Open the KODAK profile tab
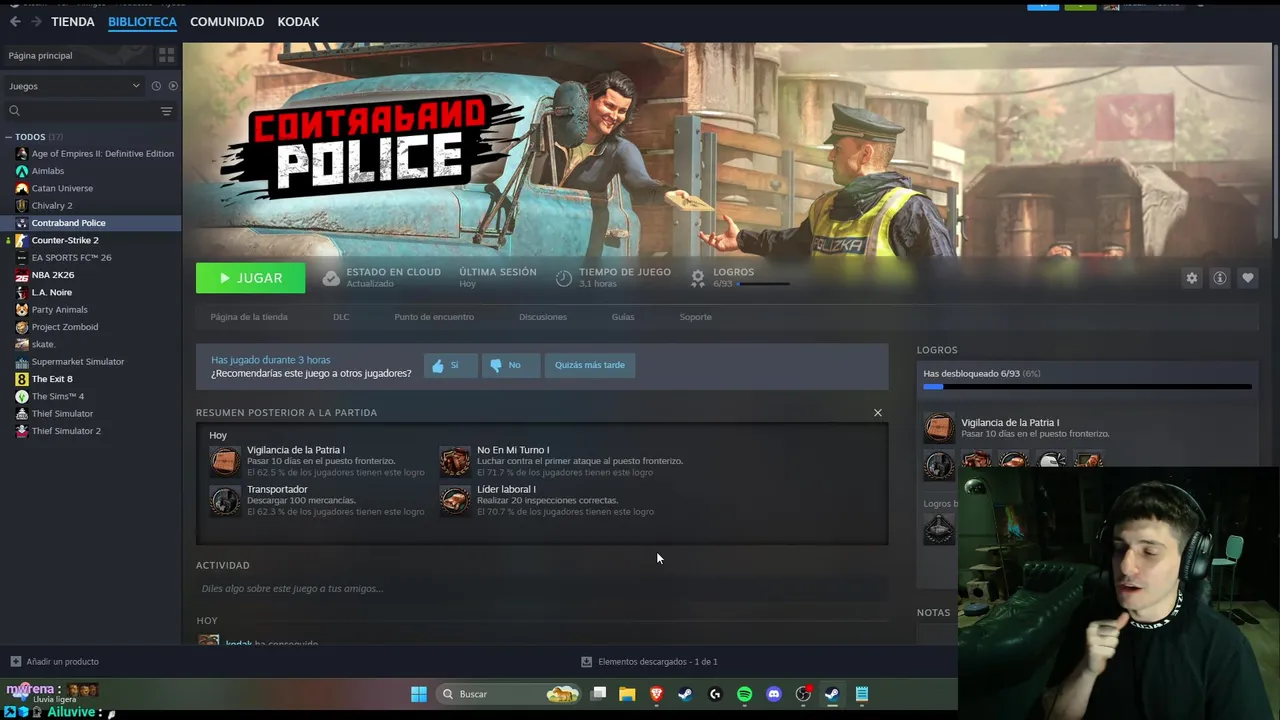The image size is (1280, 720). click(298, 21)
